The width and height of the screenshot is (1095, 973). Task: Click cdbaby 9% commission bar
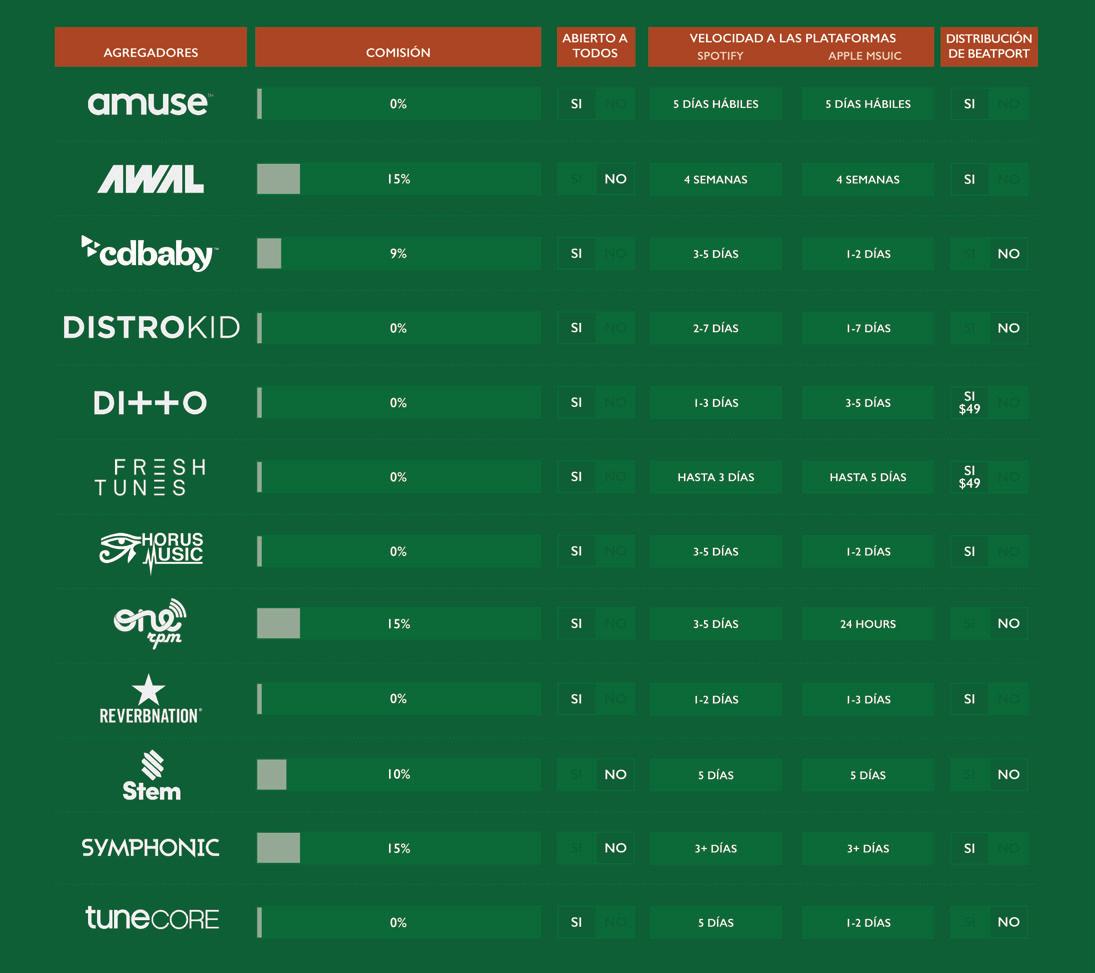click(x=399, y=254)
